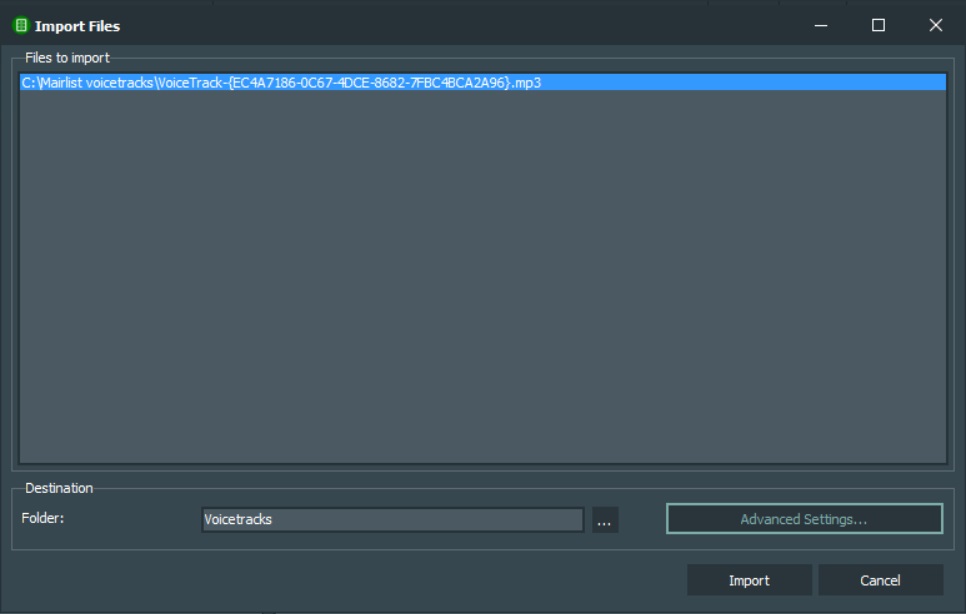
Task: Maximize the Import Files window
Action: [878, 26]
